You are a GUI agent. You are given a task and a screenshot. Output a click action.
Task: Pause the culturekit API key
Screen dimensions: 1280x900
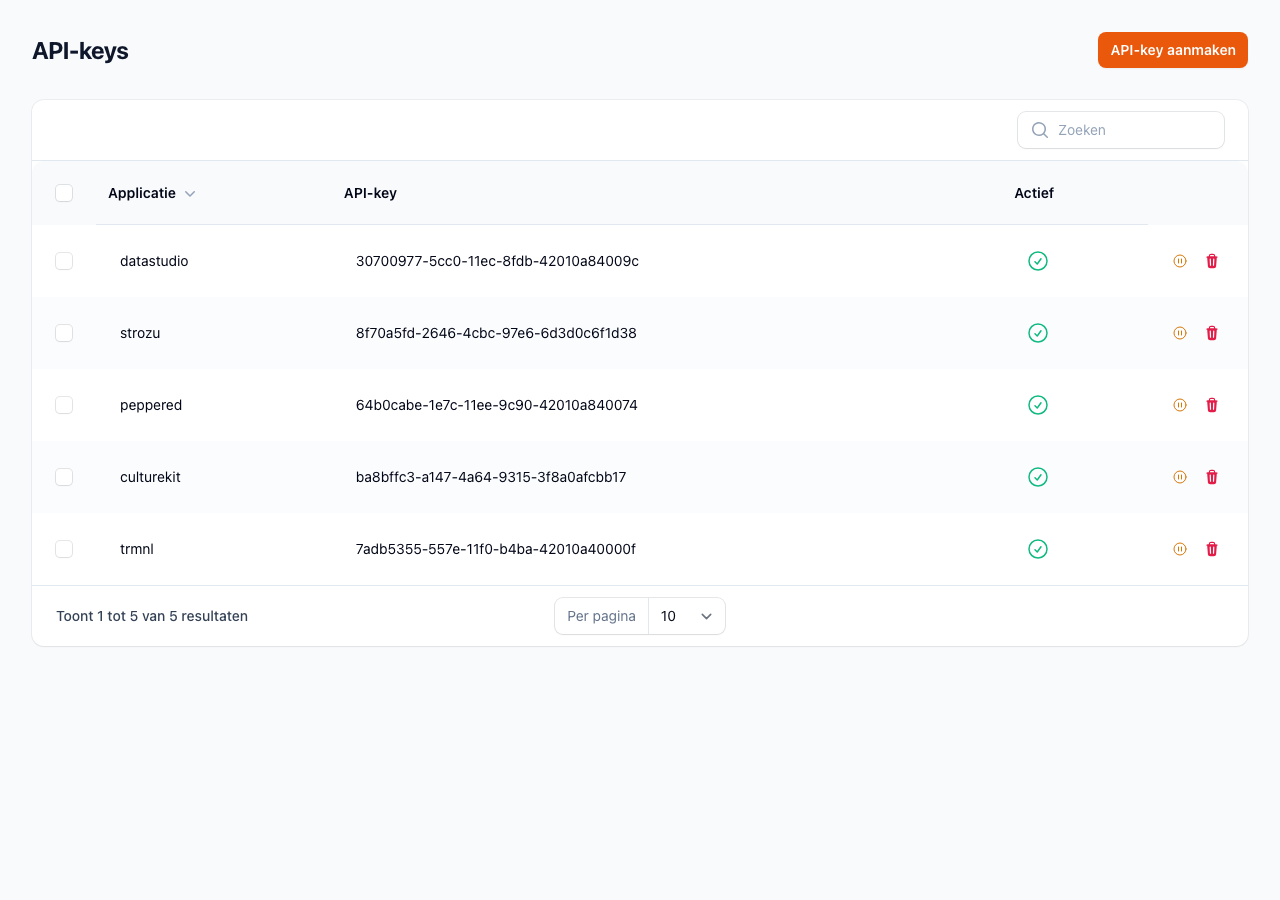[1180, 477]
